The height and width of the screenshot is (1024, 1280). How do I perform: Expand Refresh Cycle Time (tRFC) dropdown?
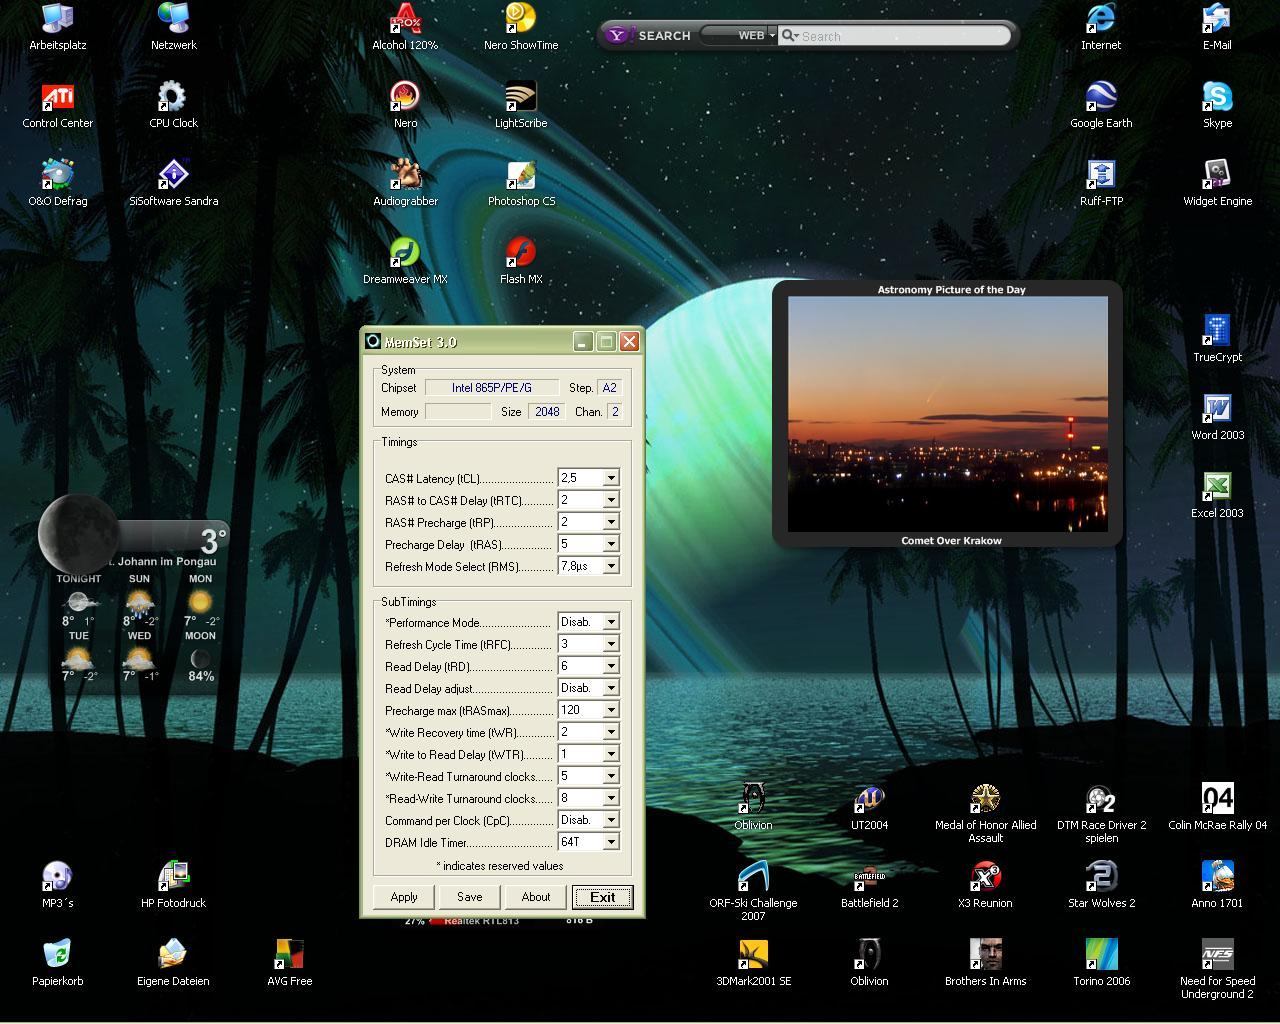click(x=611, y=644)
